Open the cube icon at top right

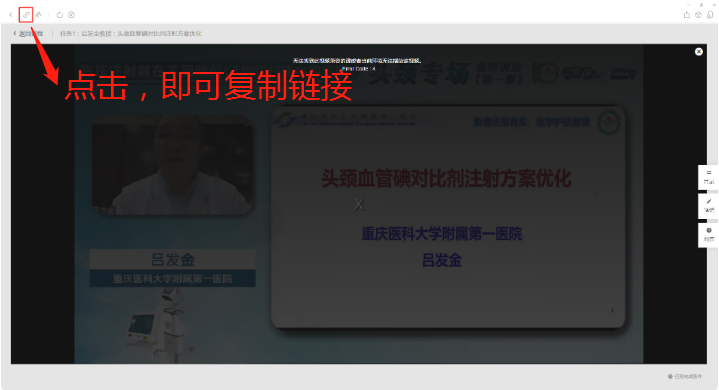pyautogui.click(x=698, y=15)
